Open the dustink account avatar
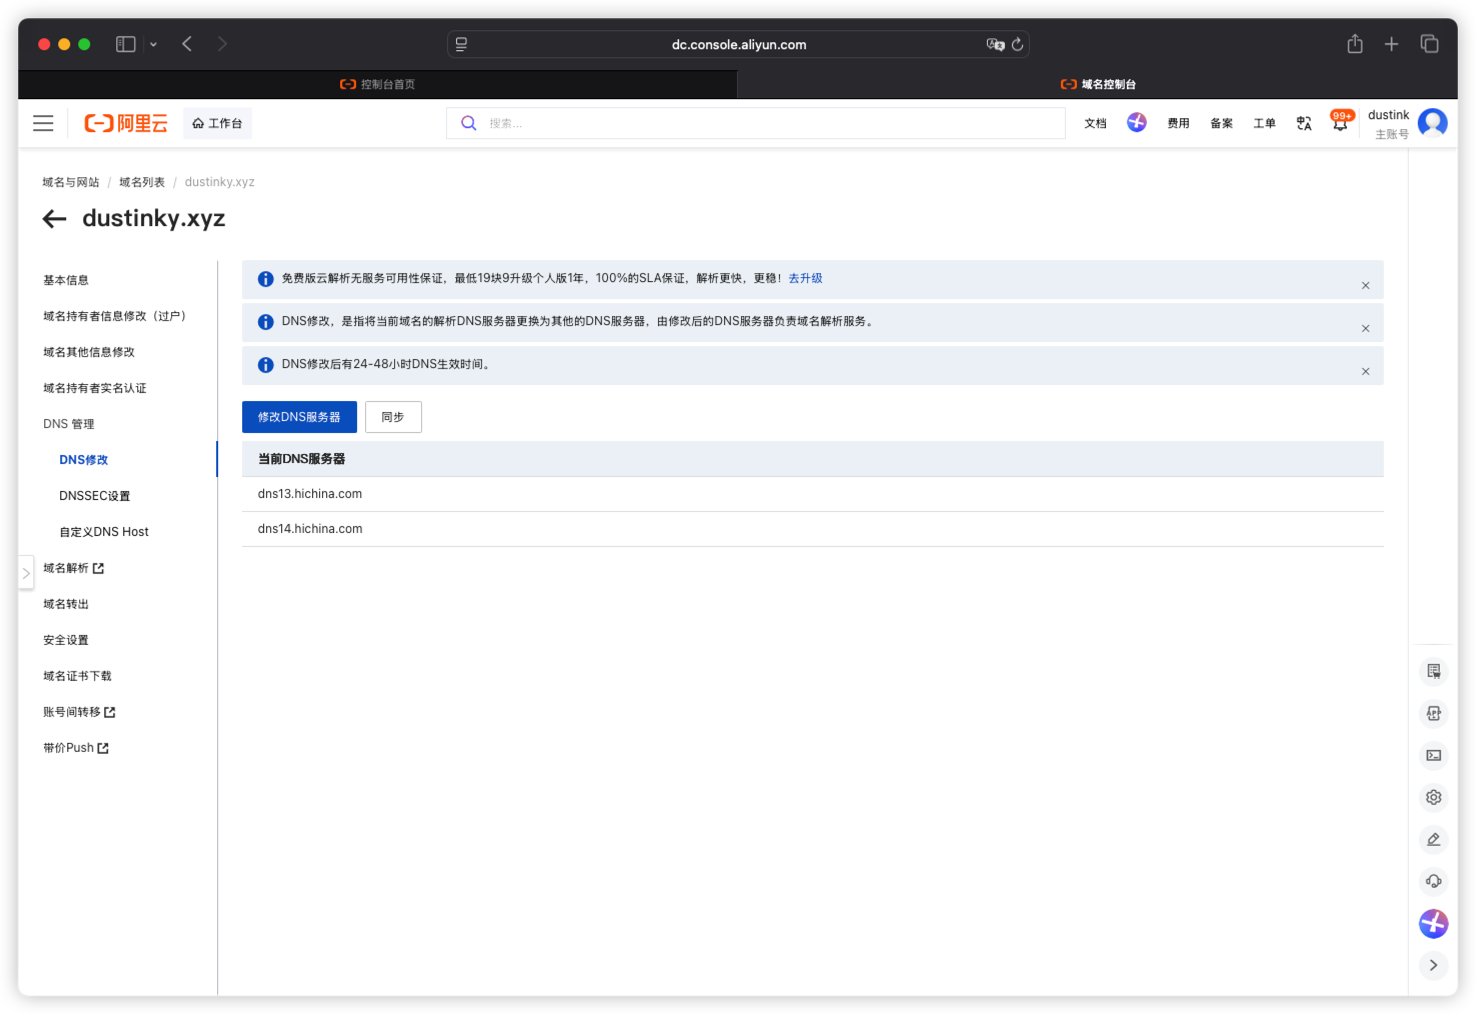Screen dimensions: 1476x1014 coord(1433,123)
